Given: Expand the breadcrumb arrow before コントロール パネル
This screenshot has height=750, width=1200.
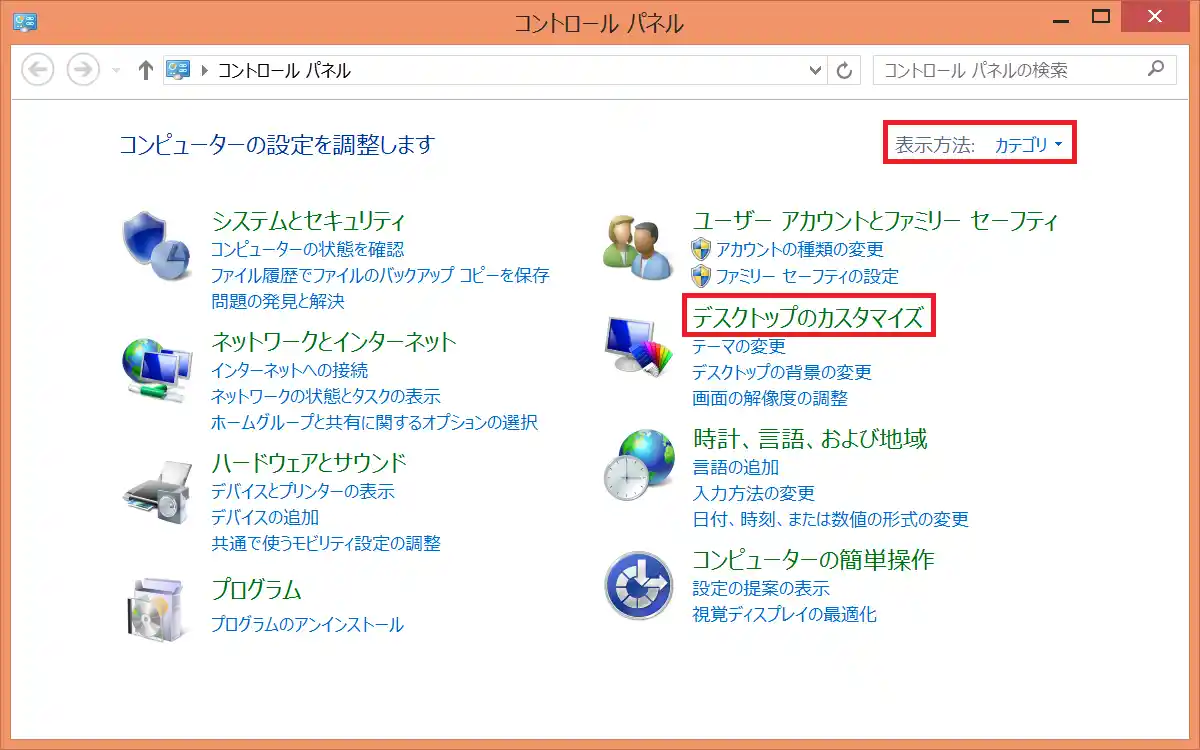Looking at the screenshot, I should tap(206, 71).
